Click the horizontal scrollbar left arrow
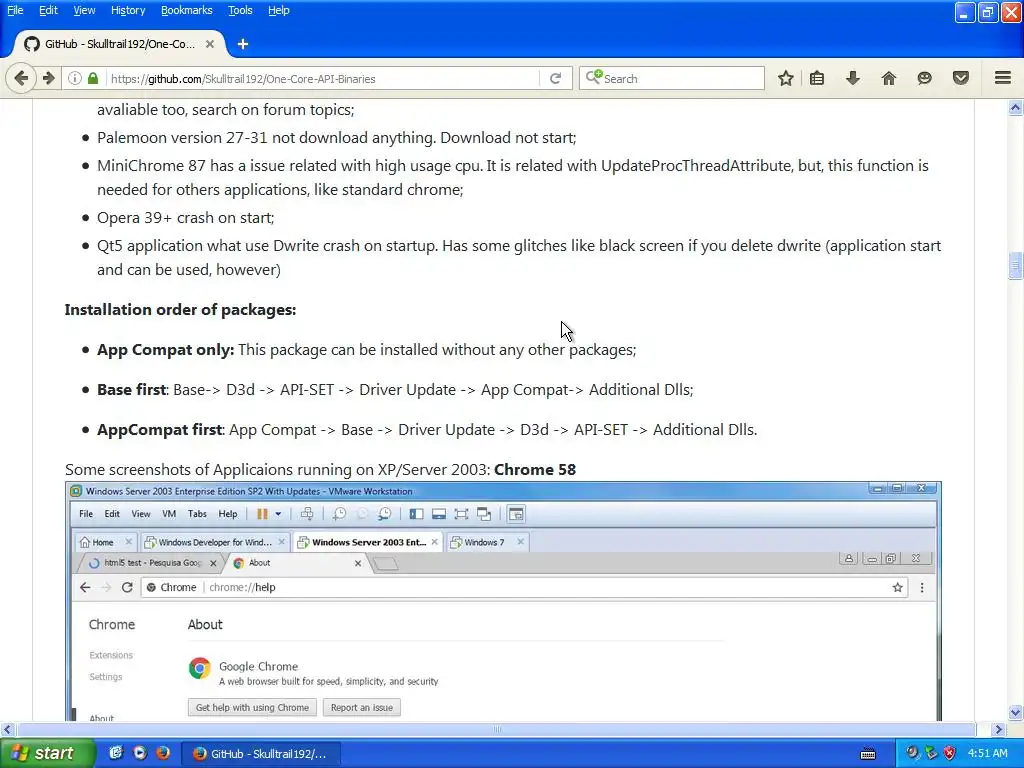Screen dimensions: 1024x768 7,729
